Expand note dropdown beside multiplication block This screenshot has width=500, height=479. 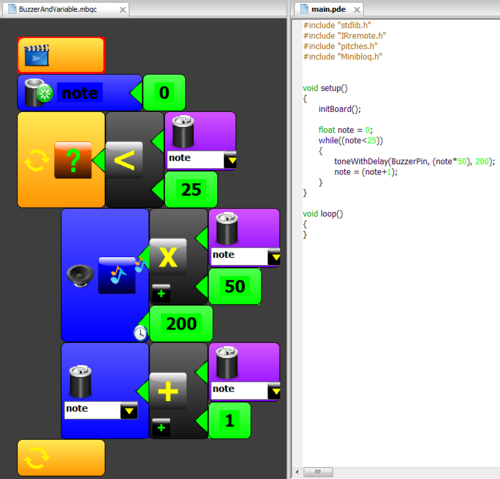point(274,257)
